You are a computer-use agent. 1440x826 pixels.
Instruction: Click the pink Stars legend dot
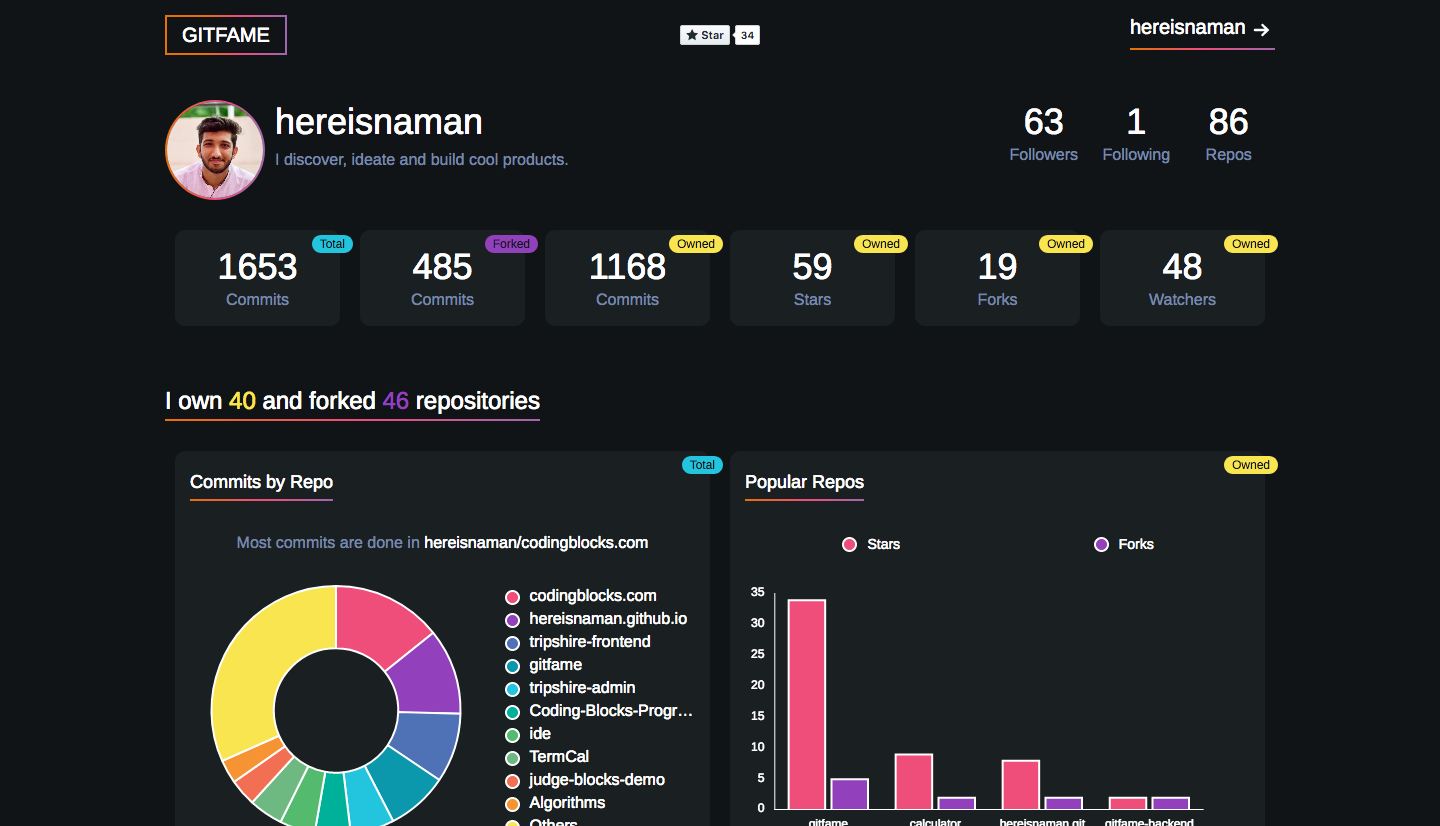(849, 544)
